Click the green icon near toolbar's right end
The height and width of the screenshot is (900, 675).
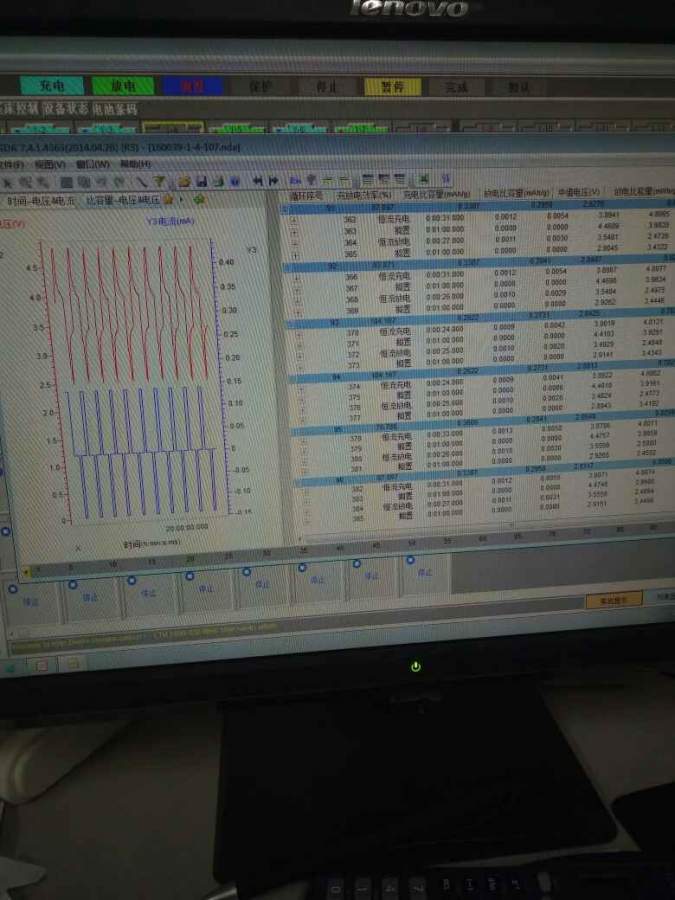424,179
